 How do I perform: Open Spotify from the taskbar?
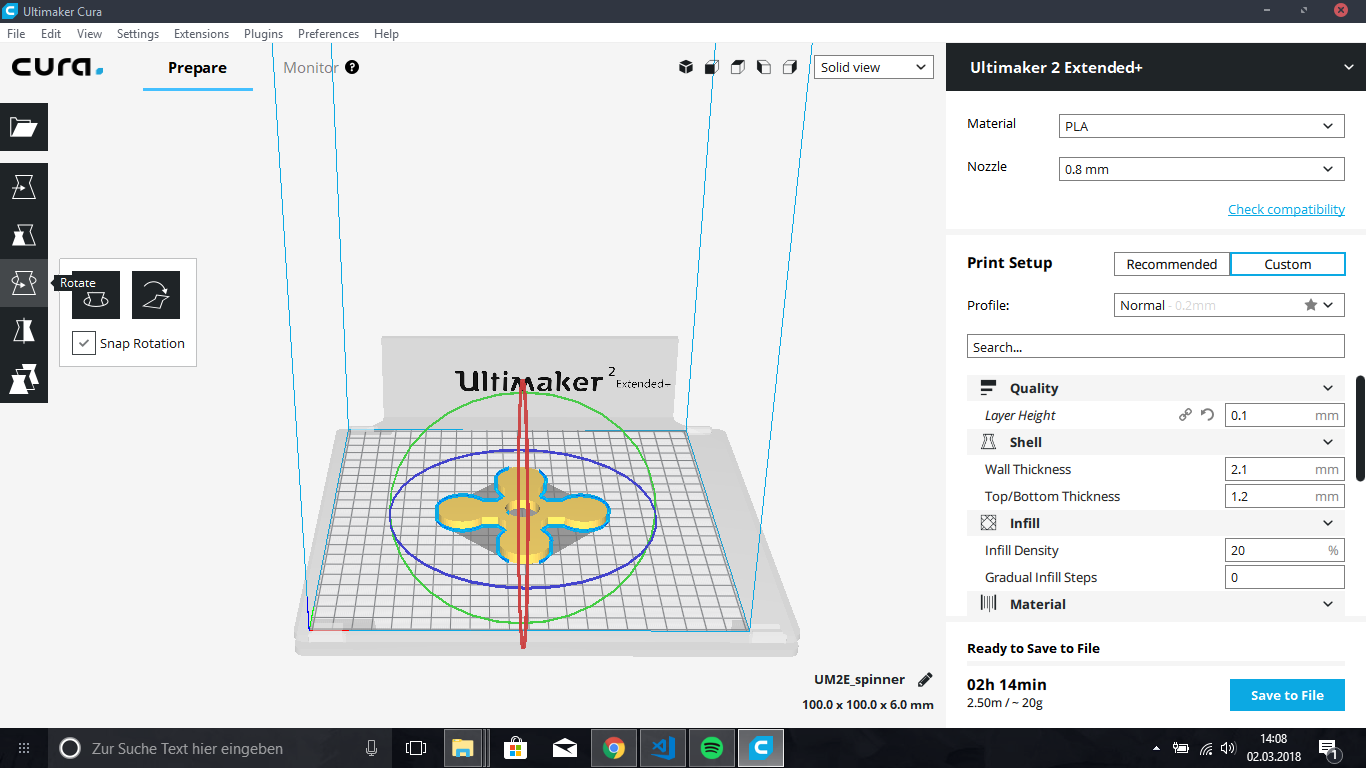pyautogui.click(x=712, y=748)
